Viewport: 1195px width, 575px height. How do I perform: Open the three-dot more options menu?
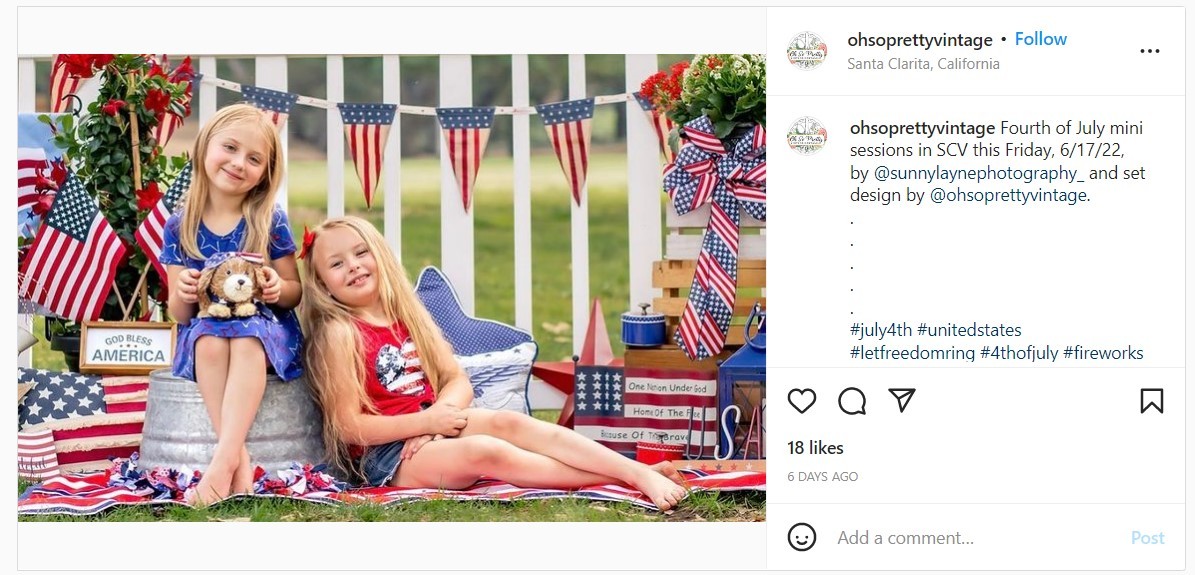click(x=1149, y=51)
